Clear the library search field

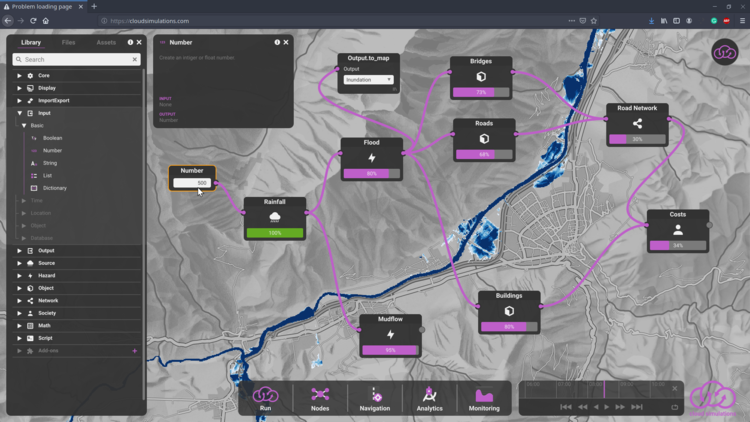pos(134,59)
